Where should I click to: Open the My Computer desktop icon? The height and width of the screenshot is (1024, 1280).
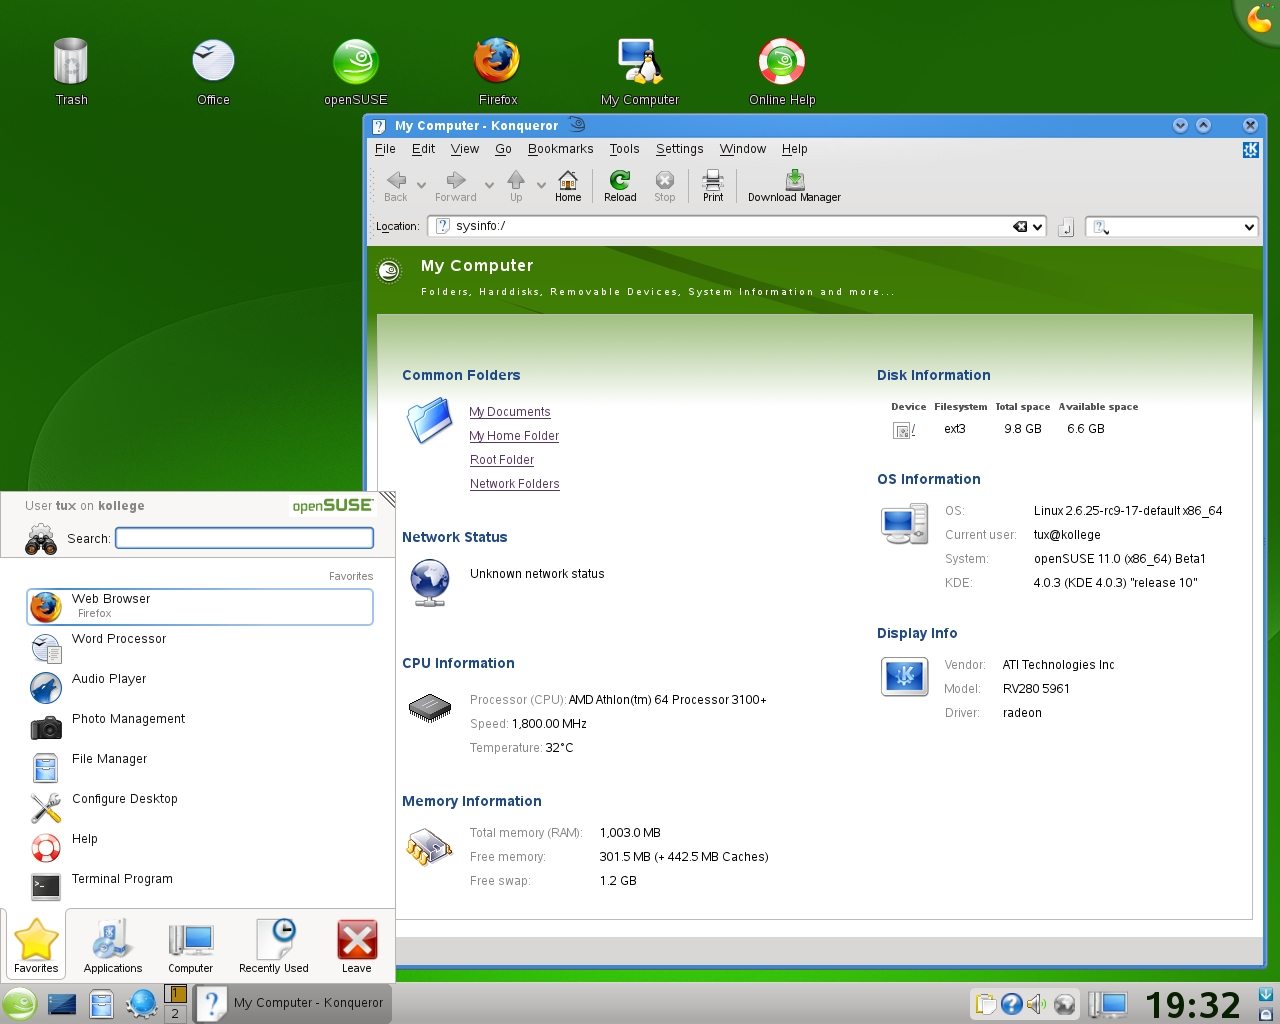[640, 70]
